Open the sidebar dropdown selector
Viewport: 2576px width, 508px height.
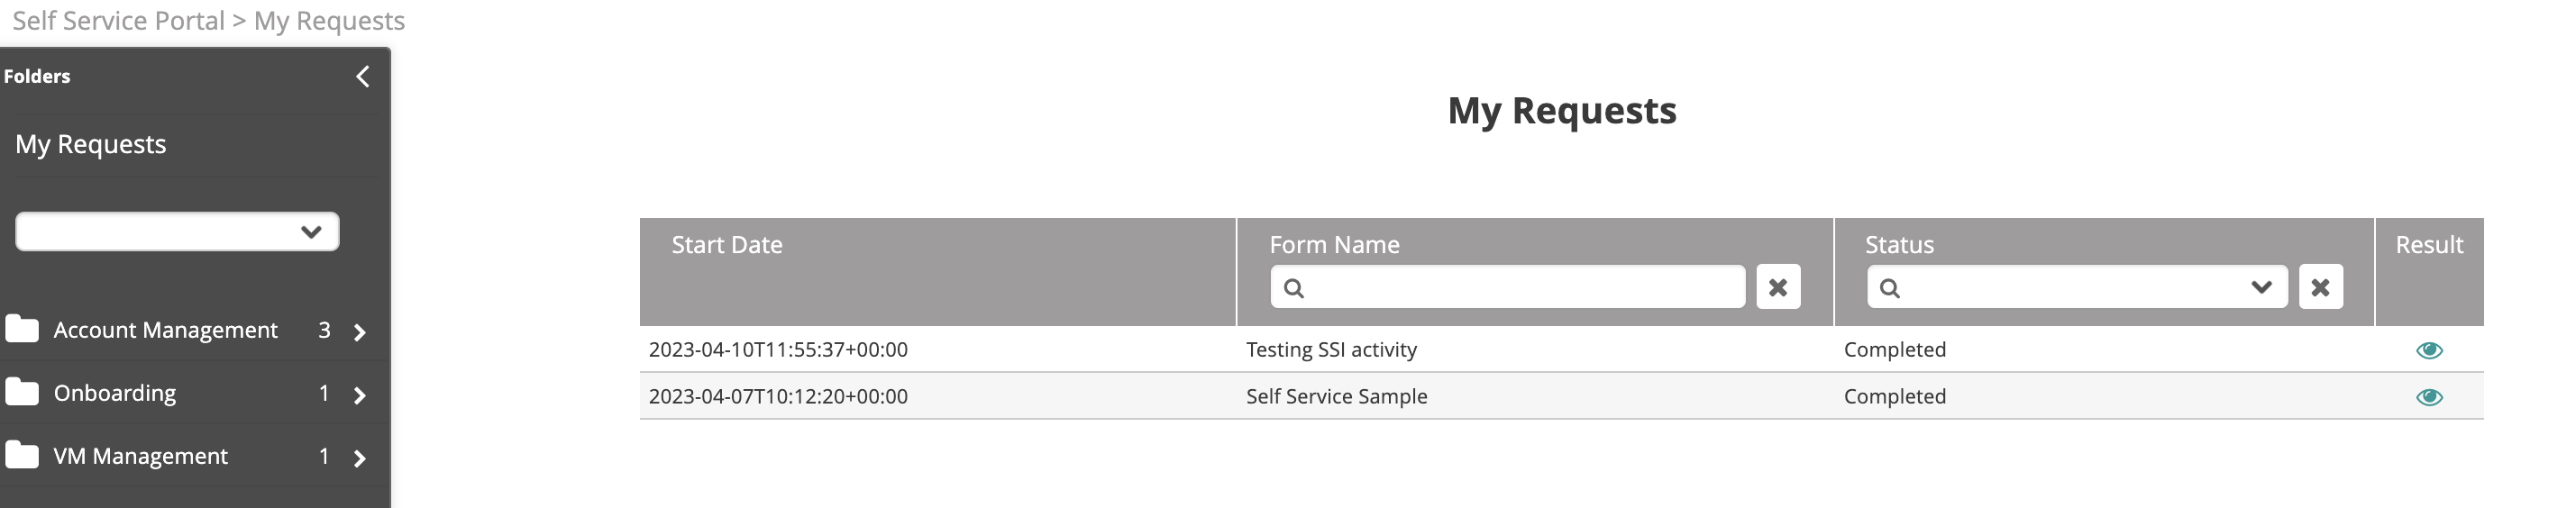[177, 232]
